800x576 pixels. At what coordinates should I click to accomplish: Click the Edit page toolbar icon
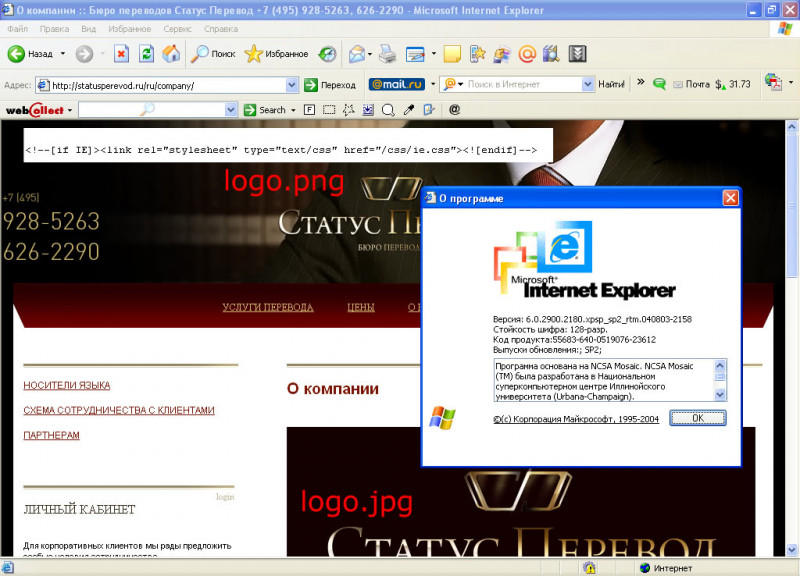pyautogui.click(x=415, y=54)
